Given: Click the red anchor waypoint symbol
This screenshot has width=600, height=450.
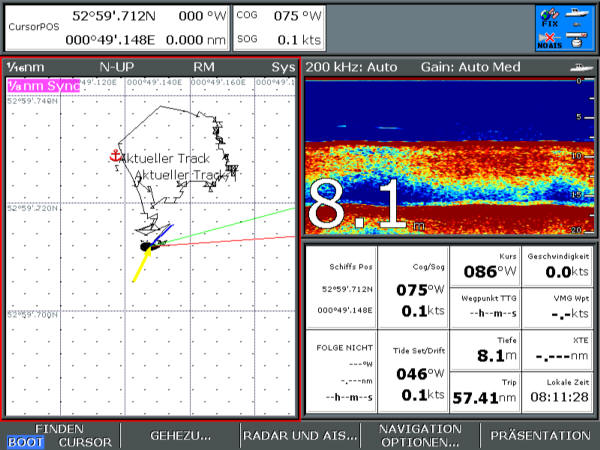Looking at the screenshot, I should pos(115,156).
